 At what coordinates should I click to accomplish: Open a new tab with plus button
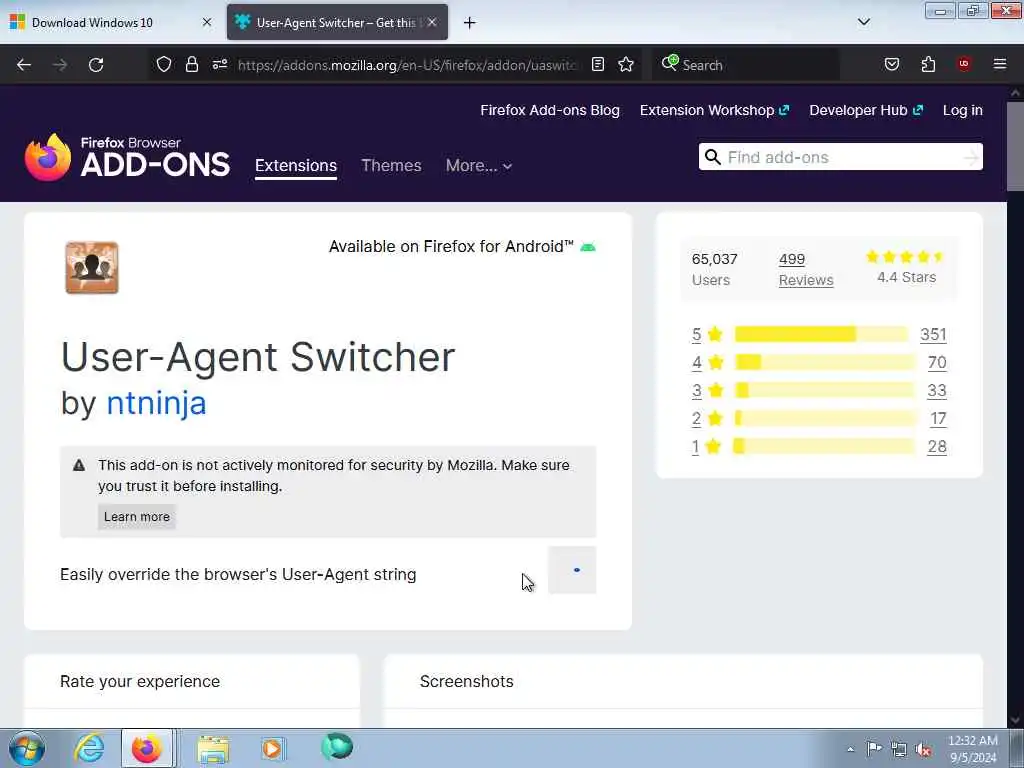coord(470,23)
